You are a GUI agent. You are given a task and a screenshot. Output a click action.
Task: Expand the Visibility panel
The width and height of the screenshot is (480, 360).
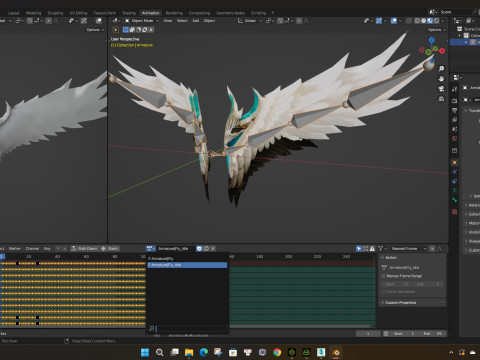coord(473,232)
